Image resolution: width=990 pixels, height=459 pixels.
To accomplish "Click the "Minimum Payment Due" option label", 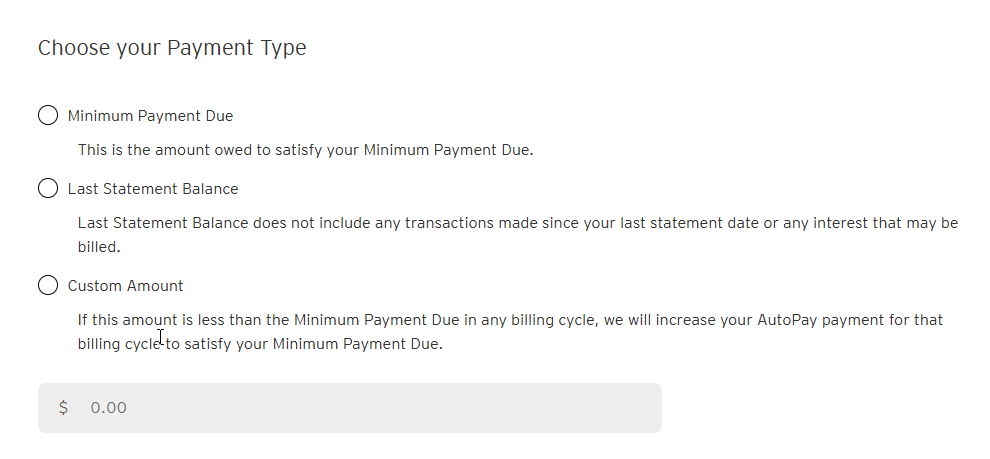I will [150, 116].
